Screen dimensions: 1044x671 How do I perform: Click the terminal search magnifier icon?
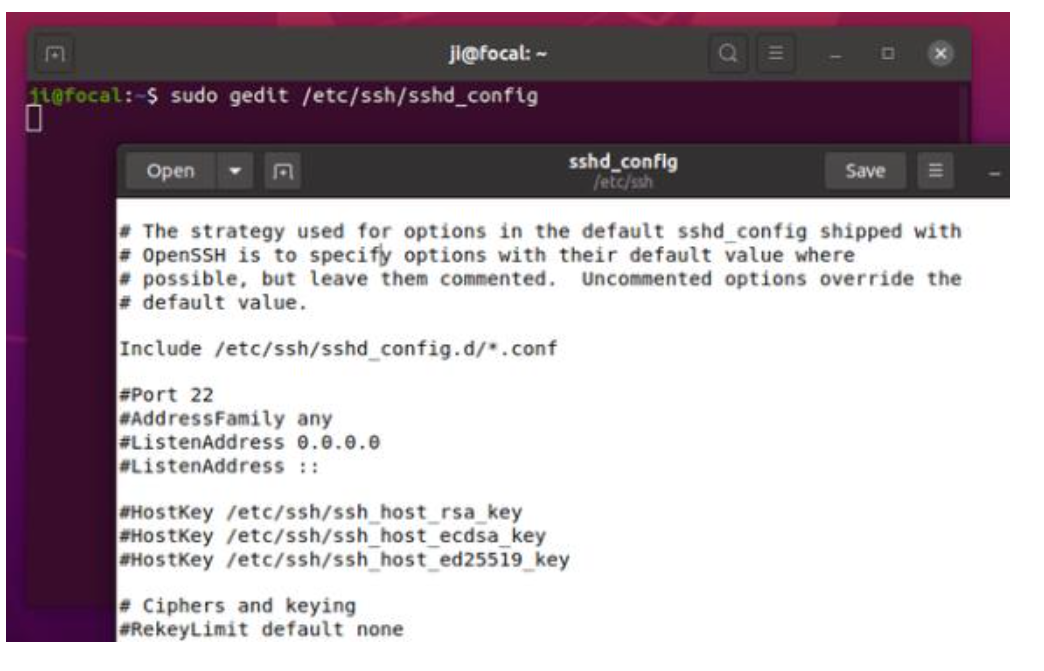point(728,51)
